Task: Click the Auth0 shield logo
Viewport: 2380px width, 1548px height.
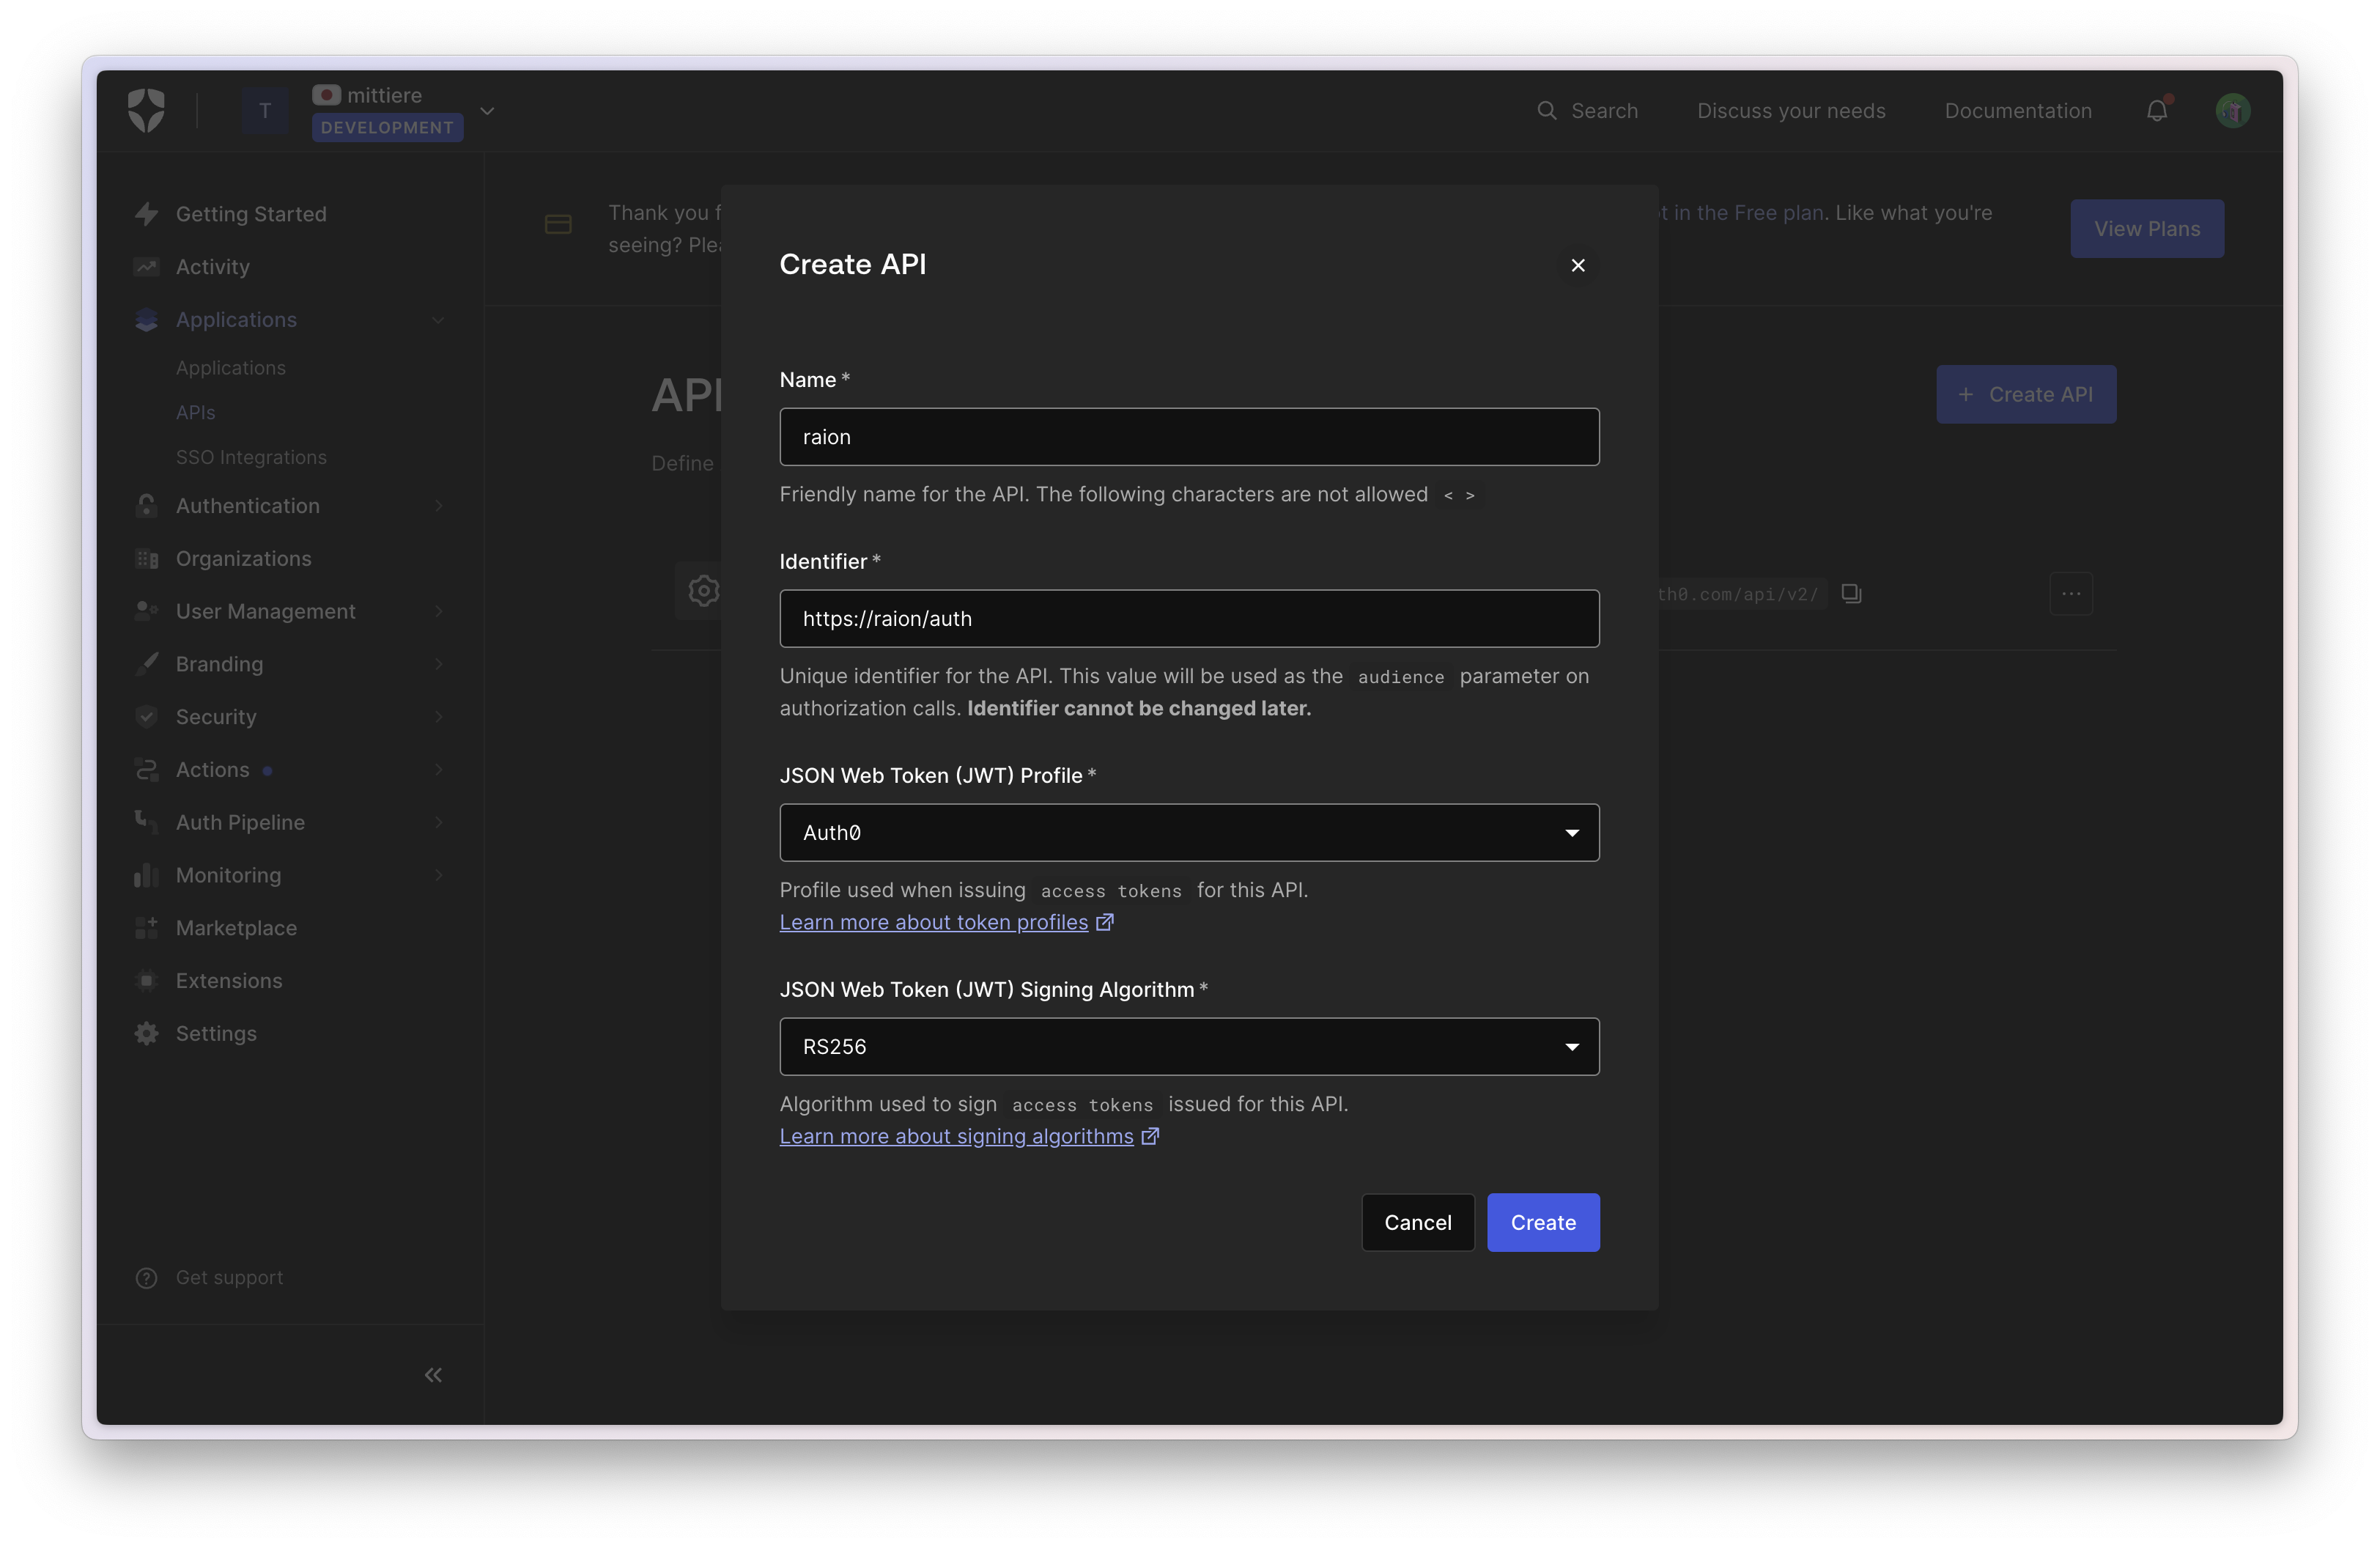Action: [x=146, y=110]
